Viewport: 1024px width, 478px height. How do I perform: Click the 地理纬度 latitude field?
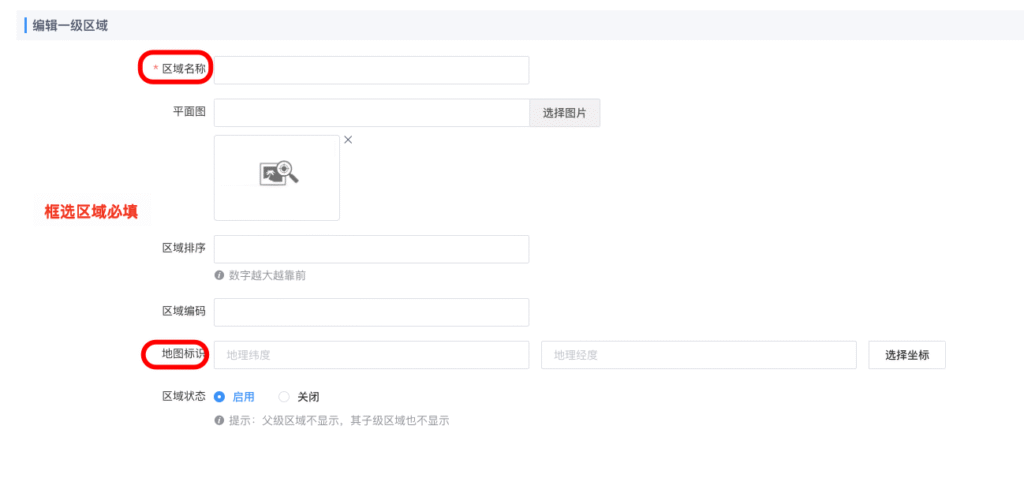point(371,355)
